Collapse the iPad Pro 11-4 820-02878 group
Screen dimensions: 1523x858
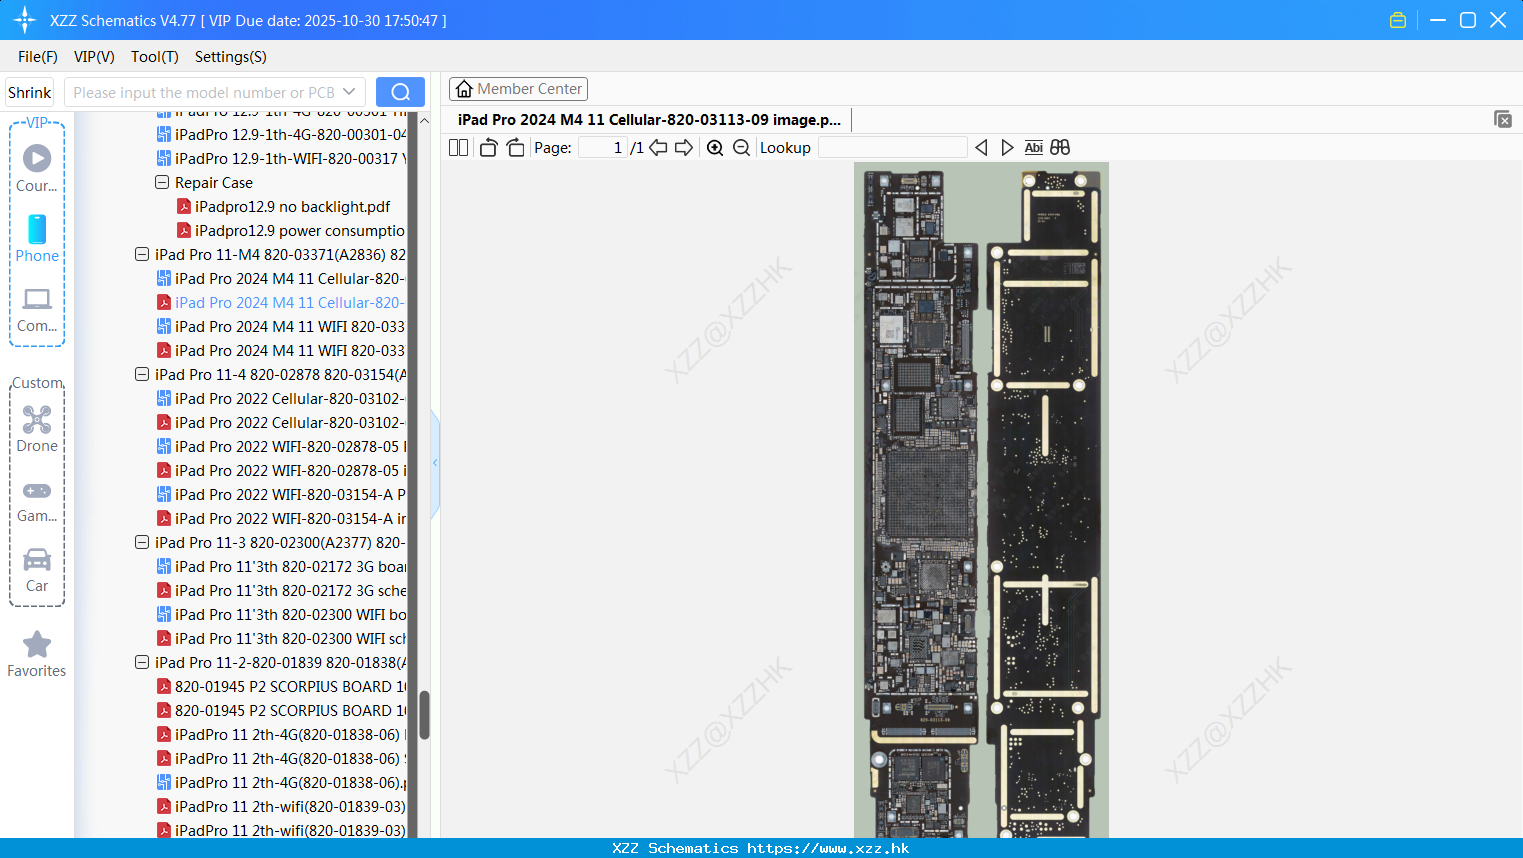[x=142, y=374]
